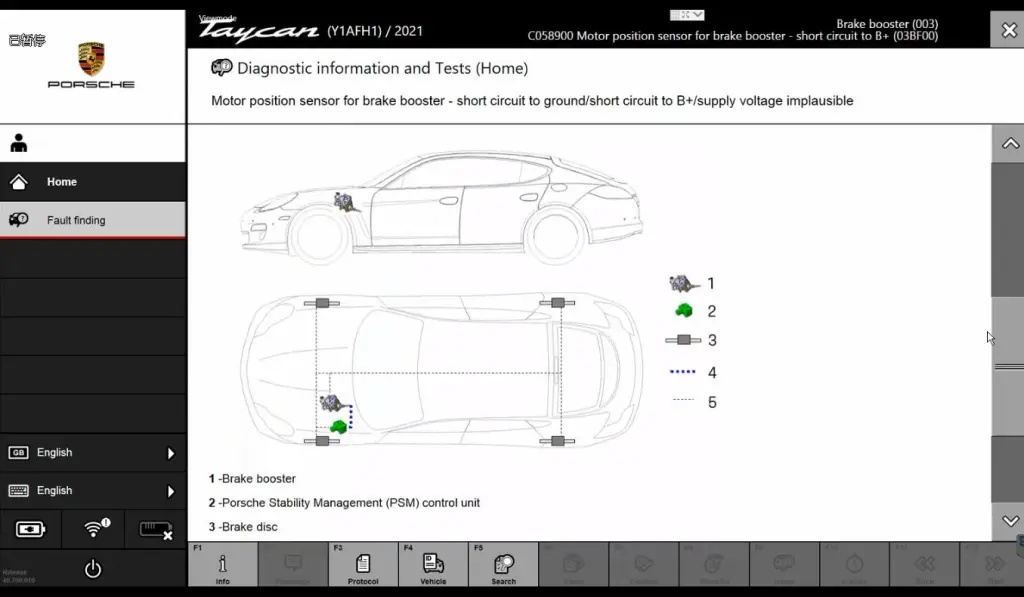Click the Wi-Fi connection warning icon
The width and height of the screenshot is (1024, 597).
pos(94,529)
